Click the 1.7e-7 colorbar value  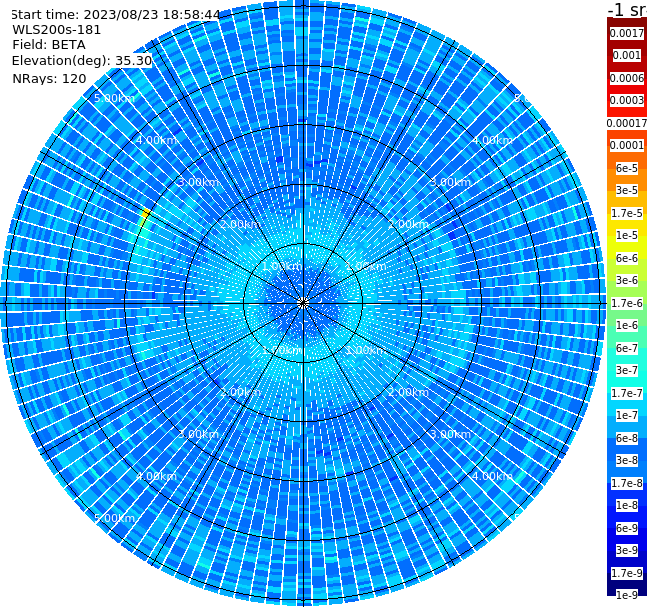pos(627,393)
